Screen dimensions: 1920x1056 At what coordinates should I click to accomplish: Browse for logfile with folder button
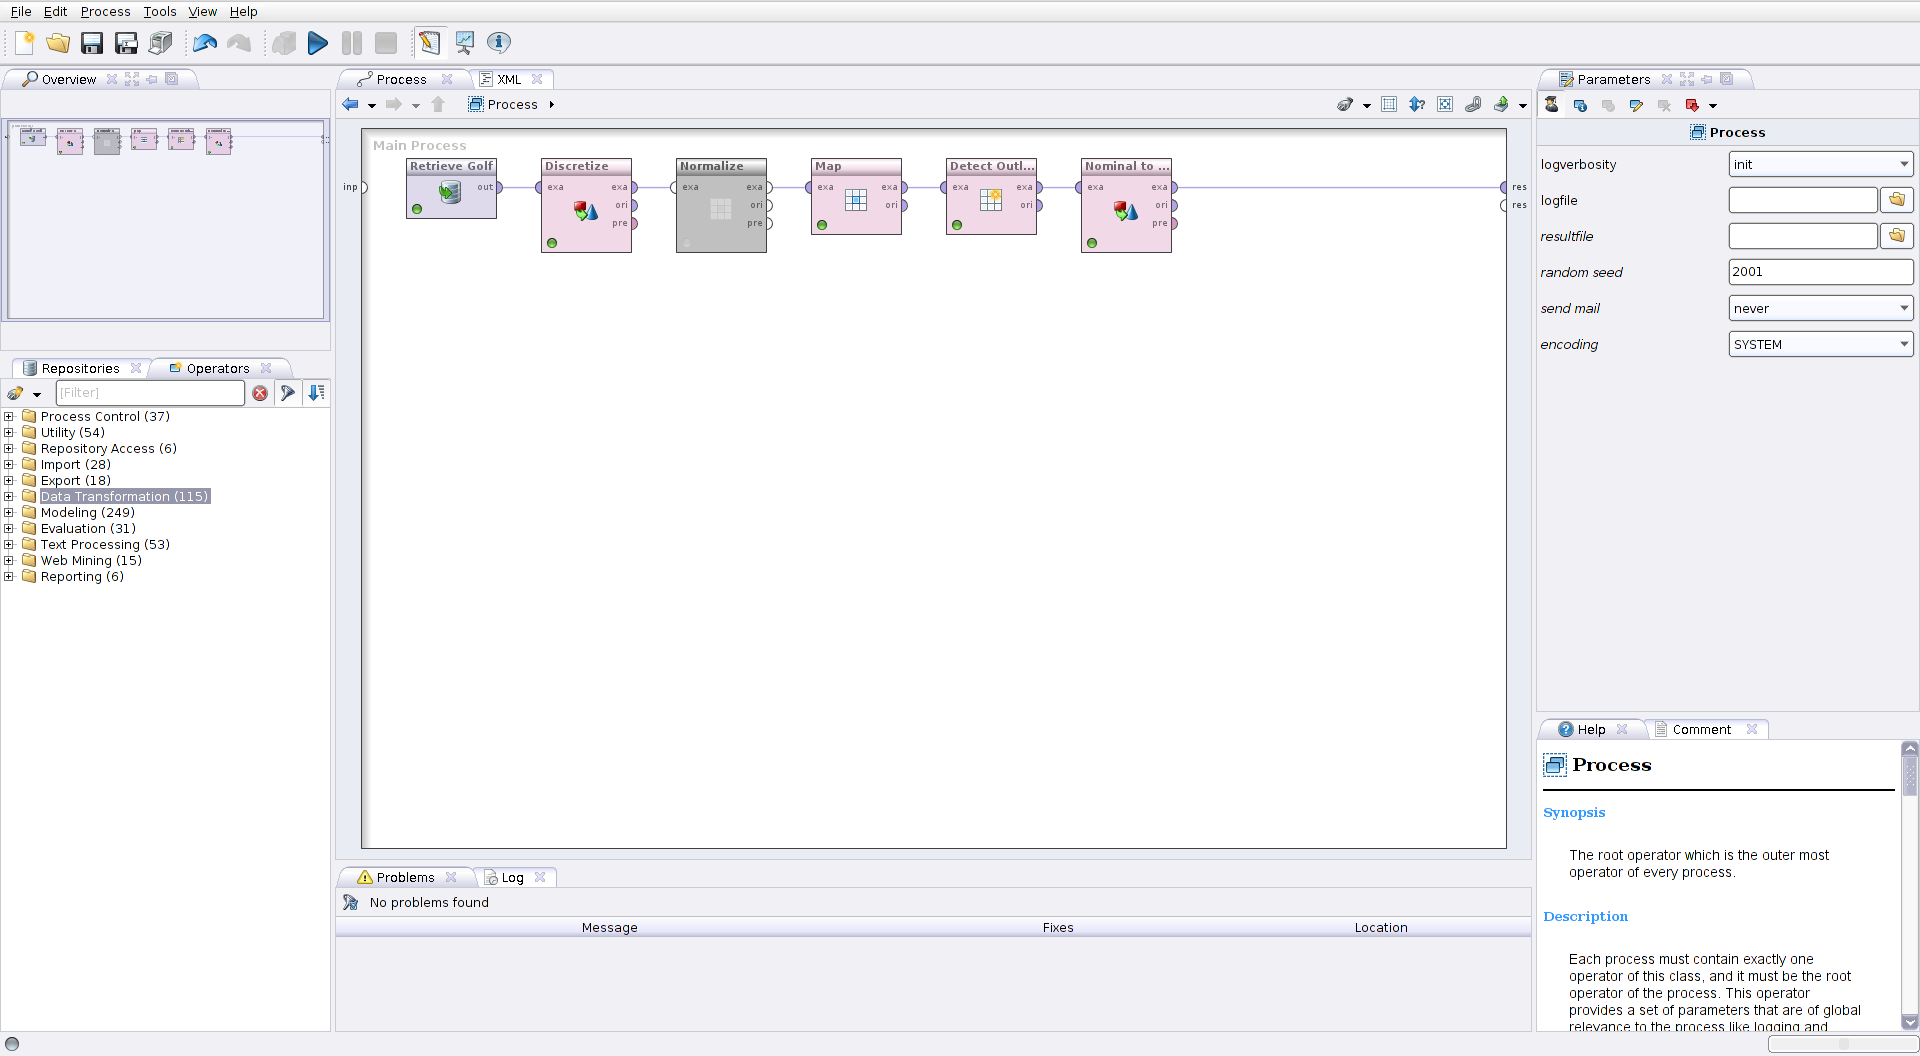tap(1896, 200)
